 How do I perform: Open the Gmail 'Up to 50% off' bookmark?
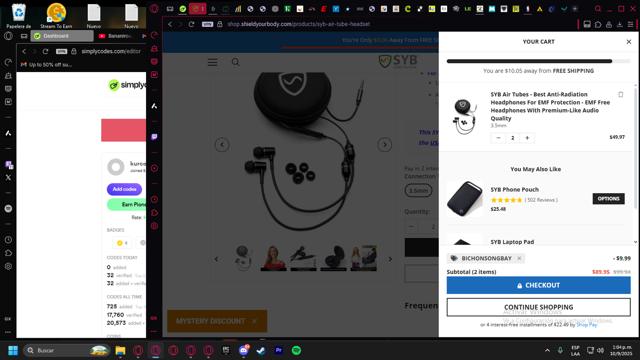coord(46,64)
